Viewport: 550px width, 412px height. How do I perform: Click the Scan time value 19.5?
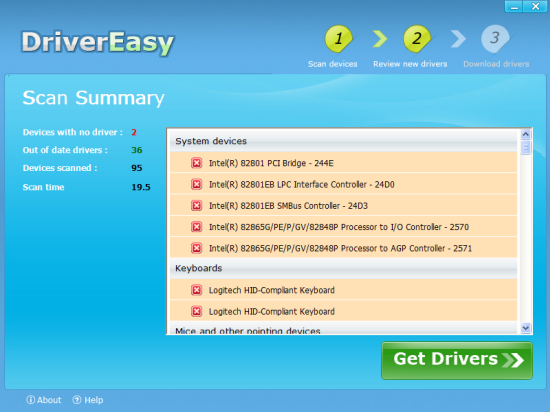click(141, 187)
